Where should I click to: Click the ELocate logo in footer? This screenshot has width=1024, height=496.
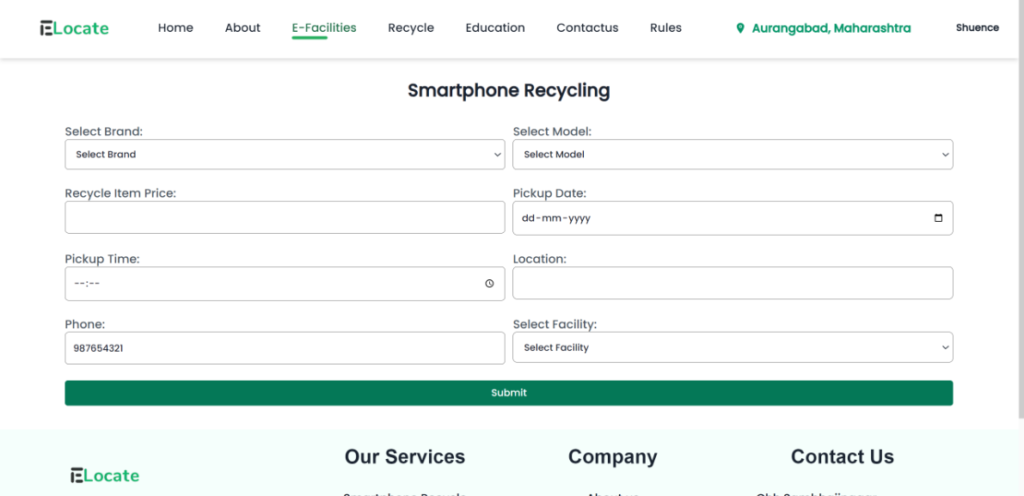coord(104,475)
